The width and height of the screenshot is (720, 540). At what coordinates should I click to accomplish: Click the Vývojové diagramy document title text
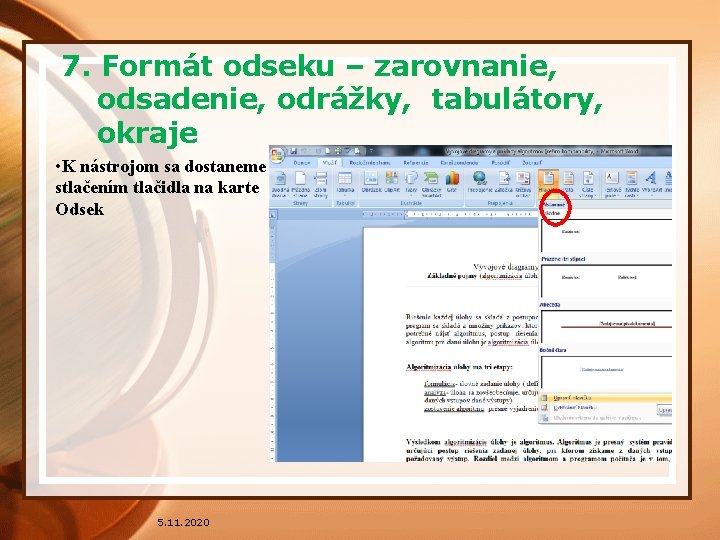point(506,267)
